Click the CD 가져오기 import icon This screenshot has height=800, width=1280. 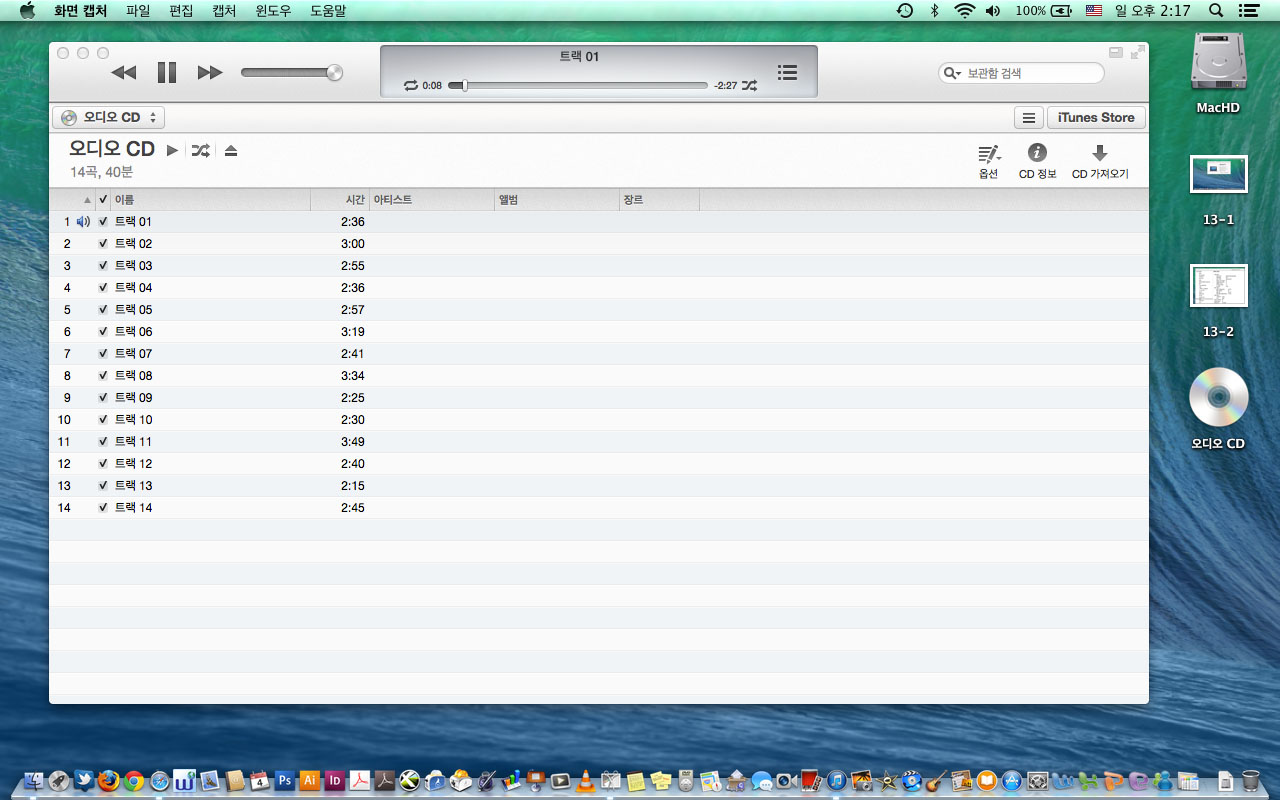pos(1099,153)
